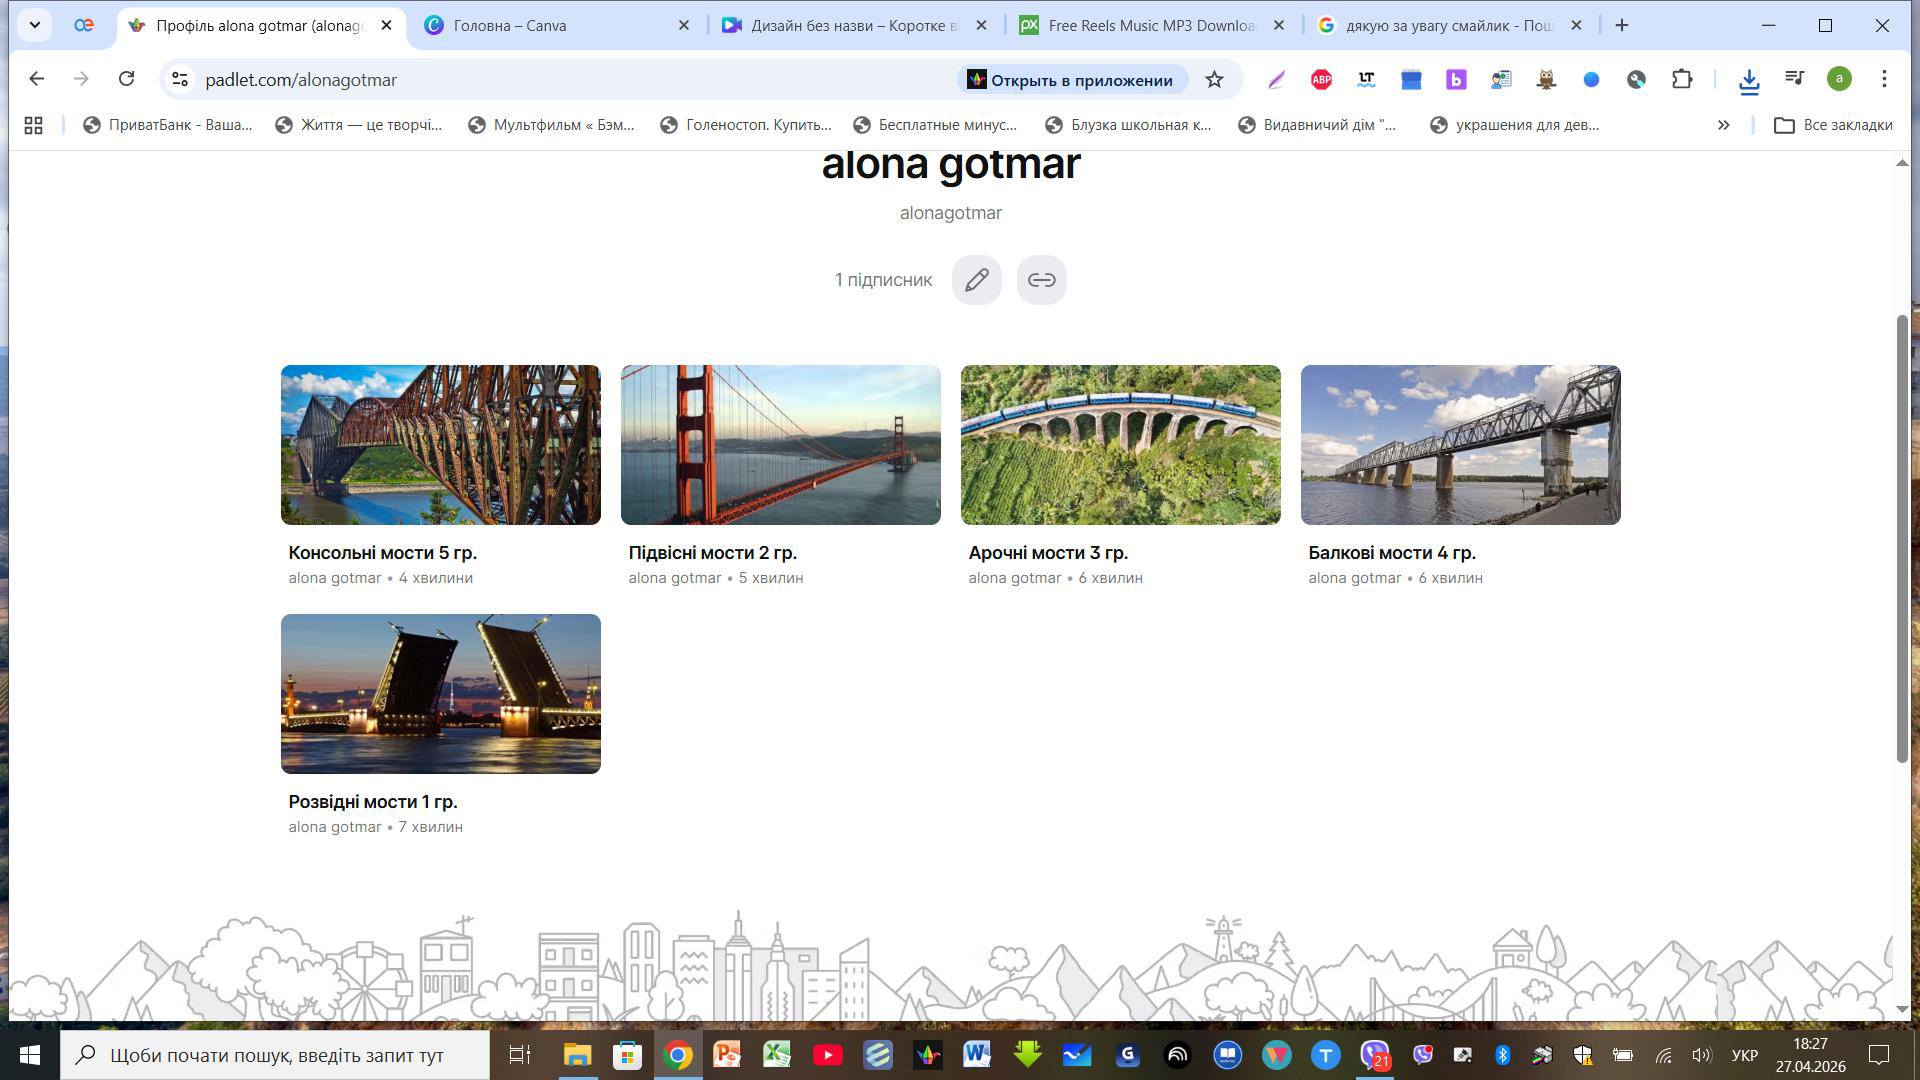Screen dimensions: 1920x1080
Task: Click the pencil edit profile icon
Action: click(x=976, y=280)
